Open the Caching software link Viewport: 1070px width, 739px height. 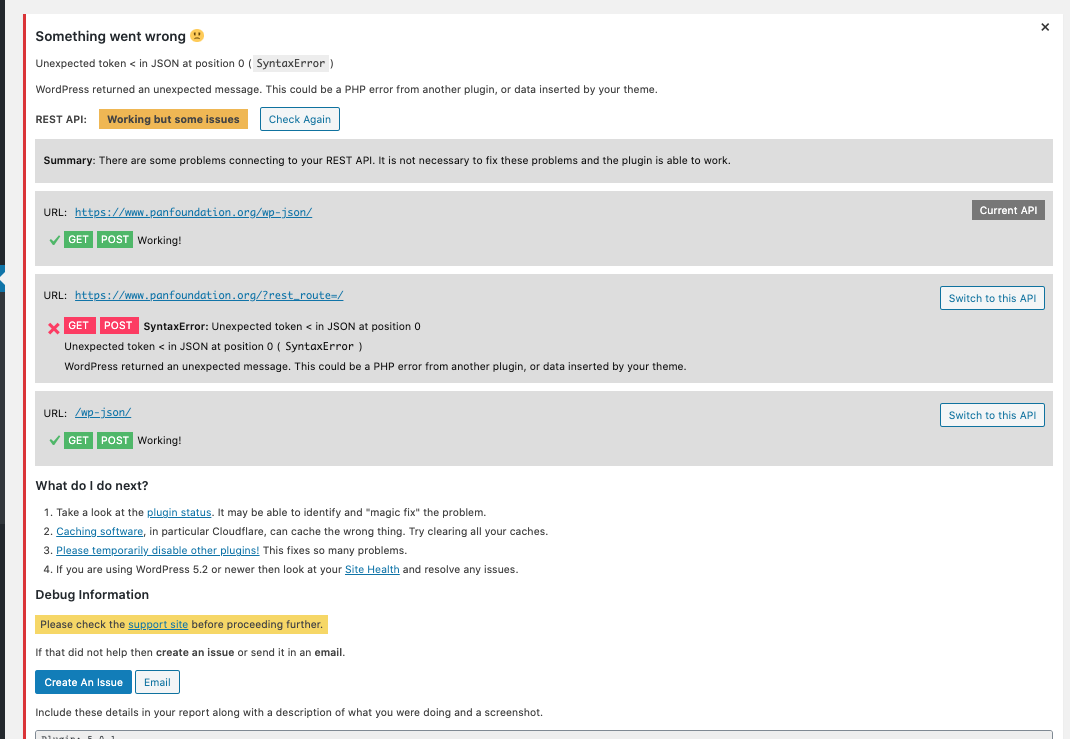coord(99,531)
